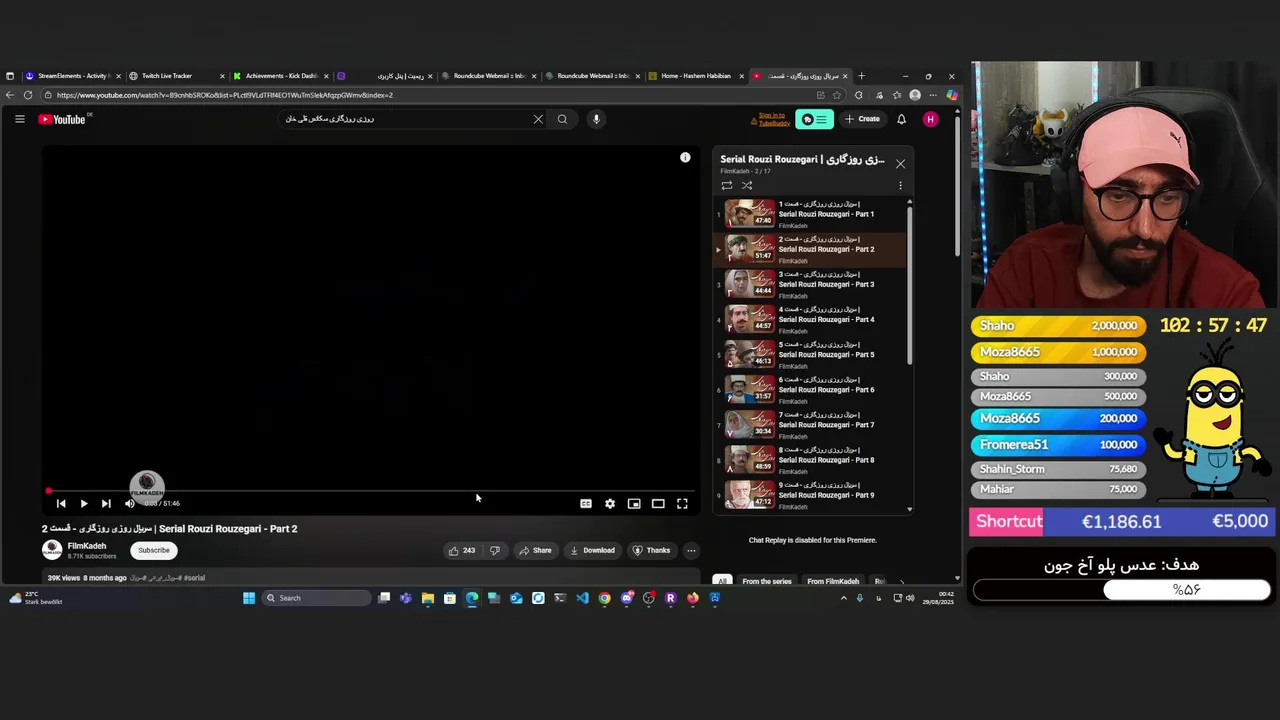Toggle loop playlist

coord(727,185)
